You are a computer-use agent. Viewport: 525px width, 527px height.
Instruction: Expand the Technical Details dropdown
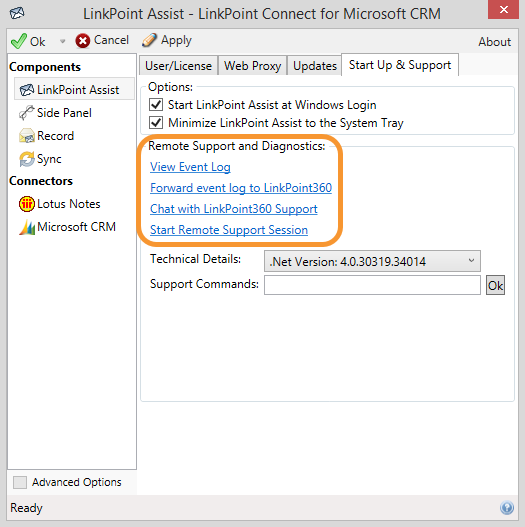(x=372, y=261)
